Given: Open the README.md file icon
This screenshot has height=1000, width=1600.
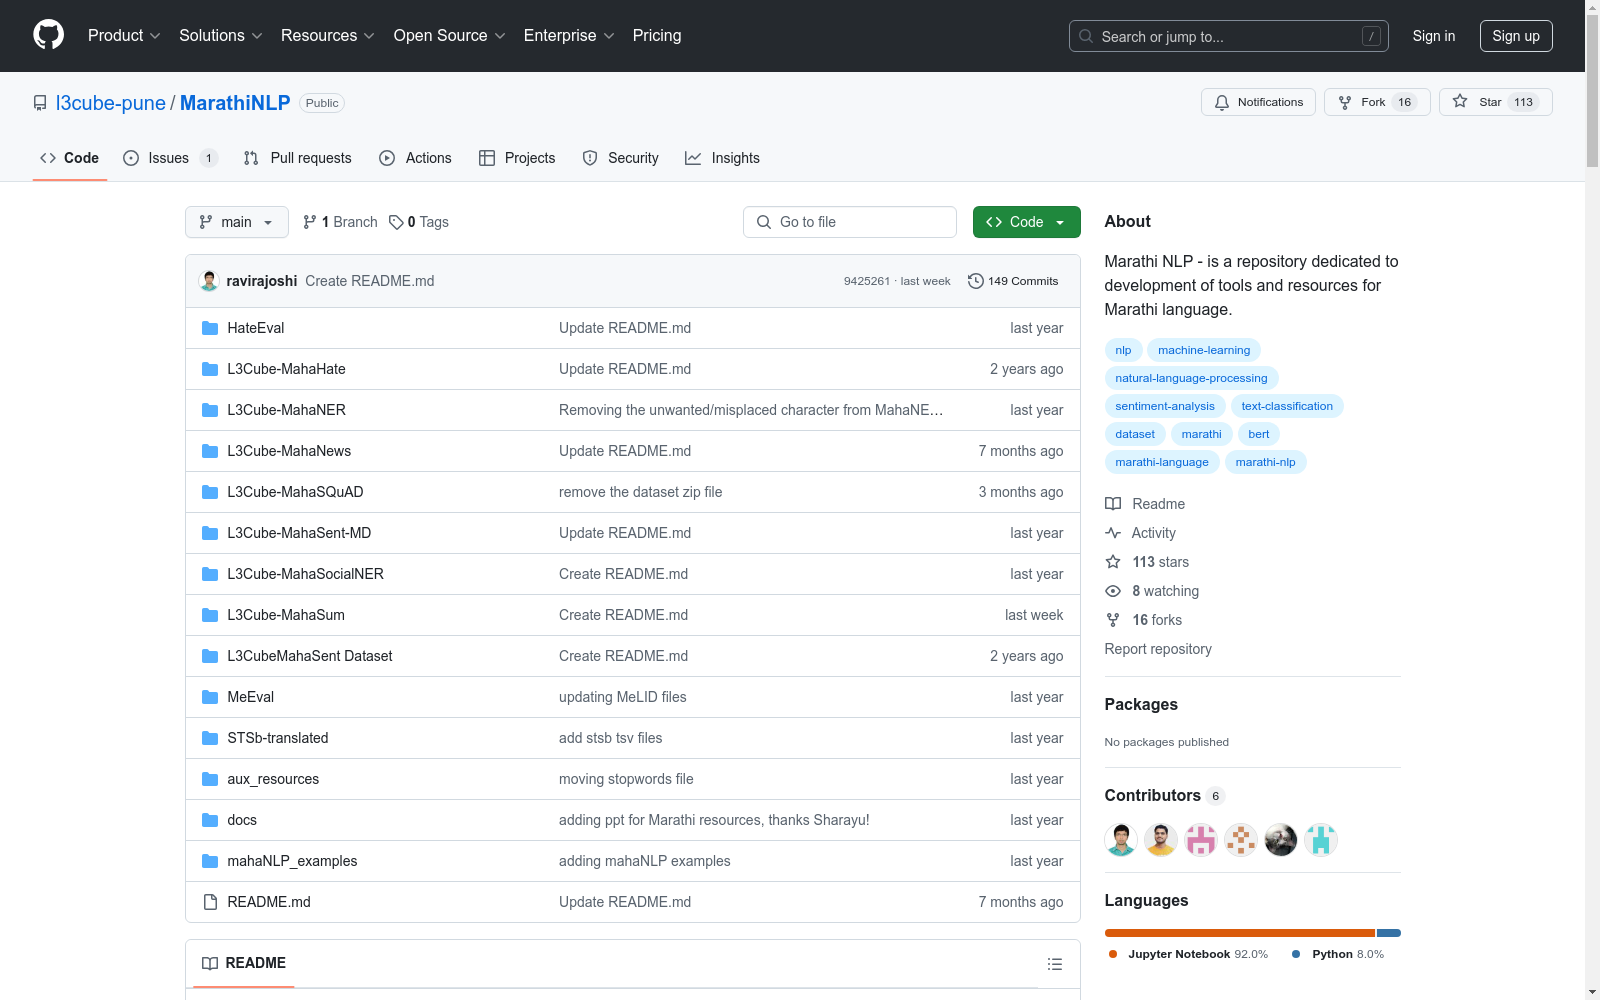Looking at the screenshot, I should click(210, 902).
